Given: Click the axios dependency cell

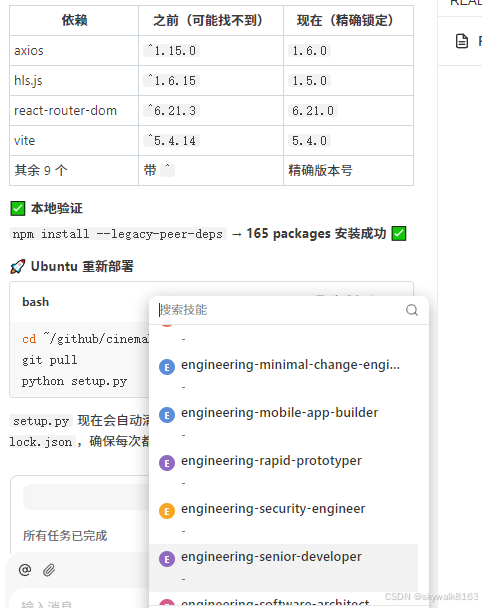Looking at the screenshot, I should point(74,50).
